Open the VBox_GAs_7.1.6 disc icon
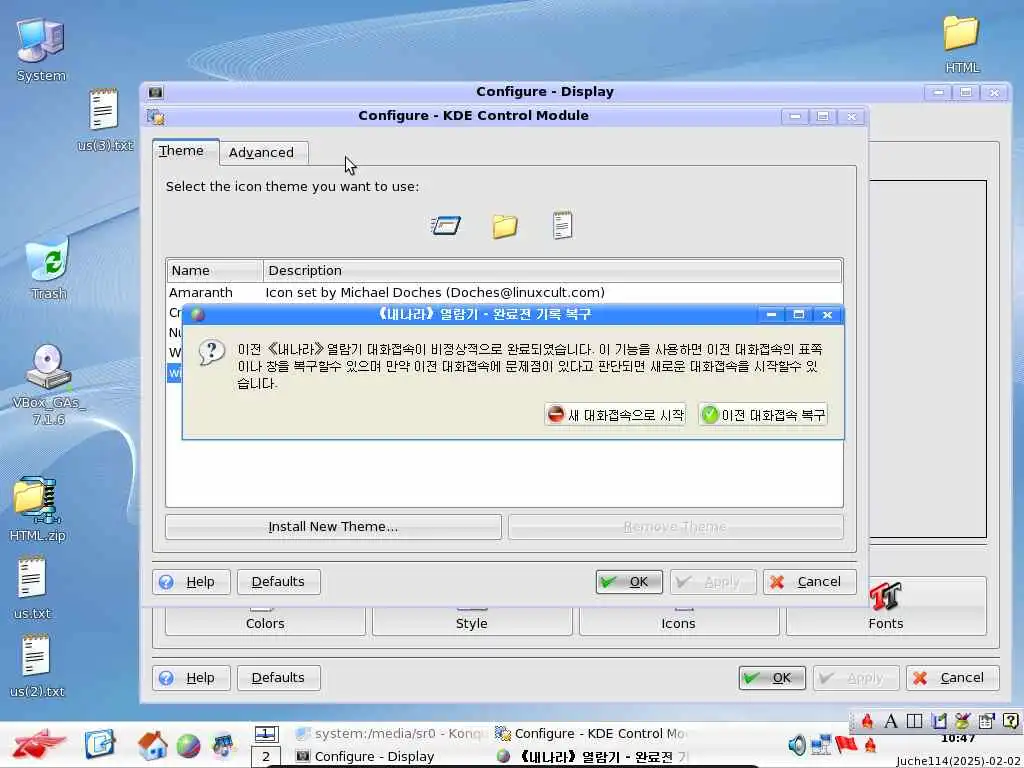Screen dimensions: 1024x768 48,384
